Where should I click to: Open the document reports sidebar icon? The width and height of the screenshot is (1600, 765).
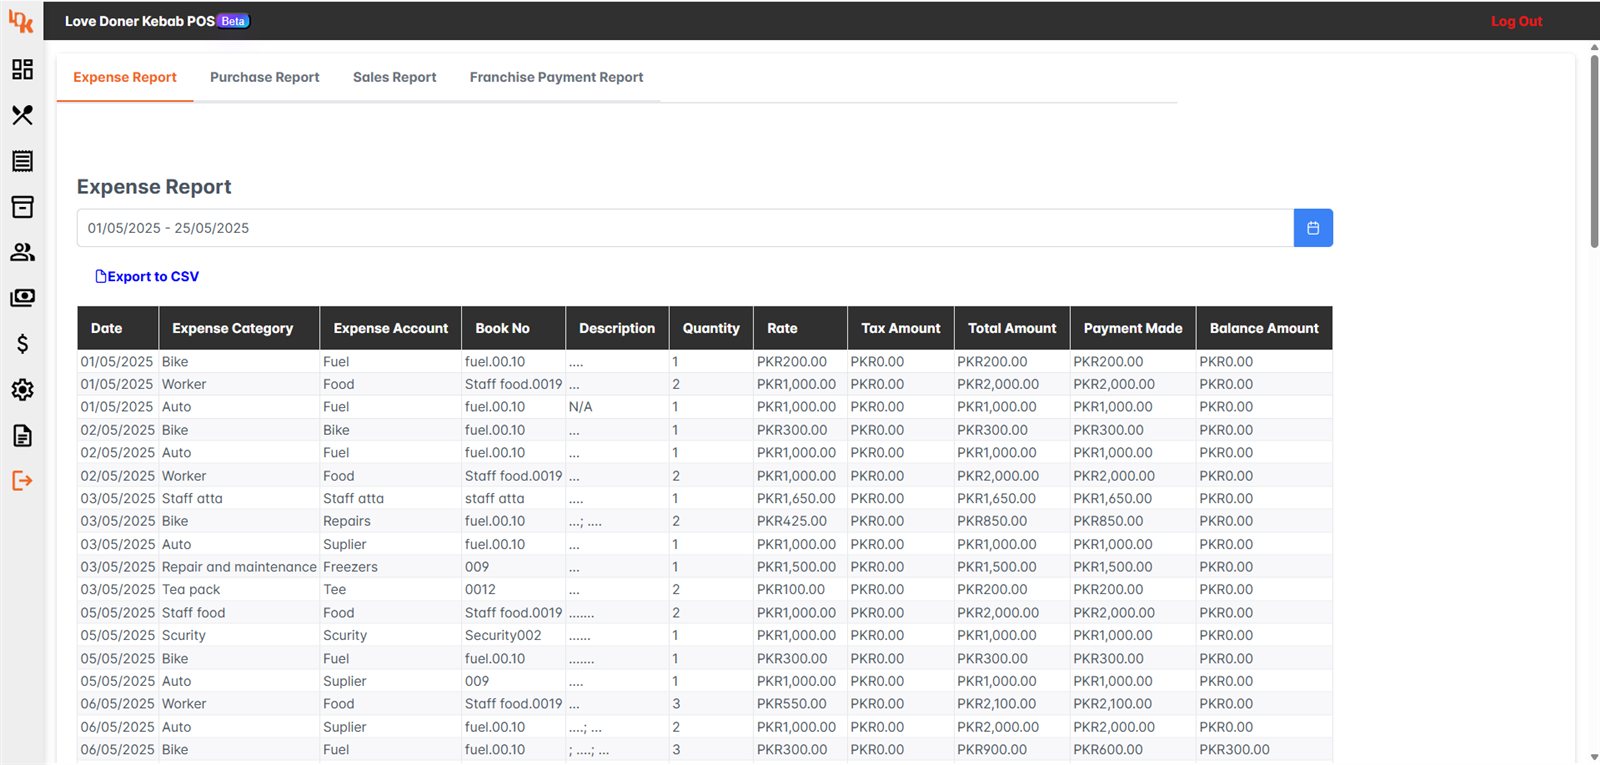coord(22,435)
